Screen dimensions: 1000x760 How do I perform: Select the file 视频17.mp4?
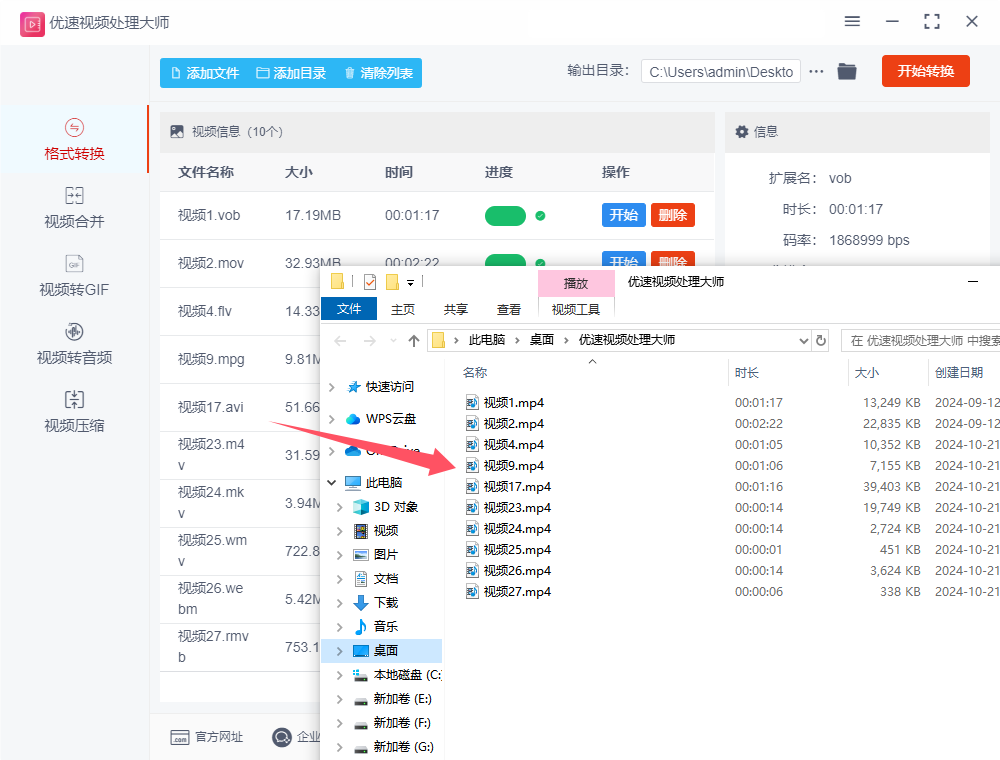[x=517, y=486]
